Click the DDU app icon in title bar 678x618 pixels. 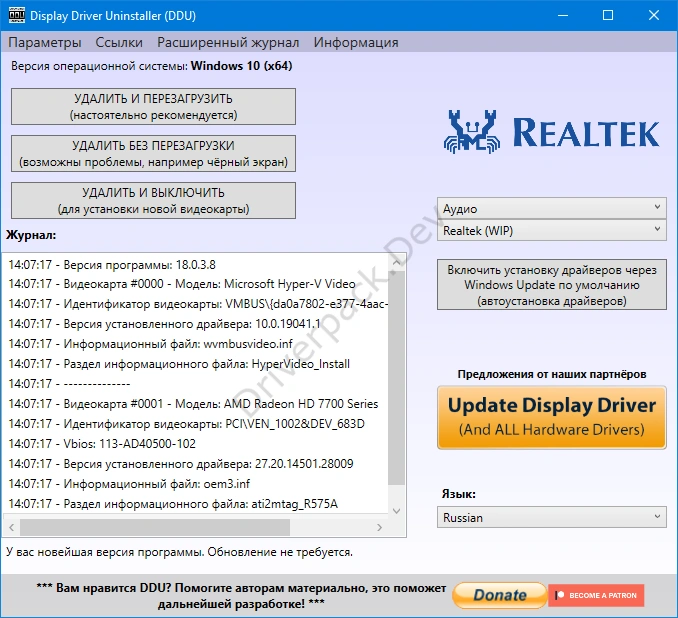16,16
